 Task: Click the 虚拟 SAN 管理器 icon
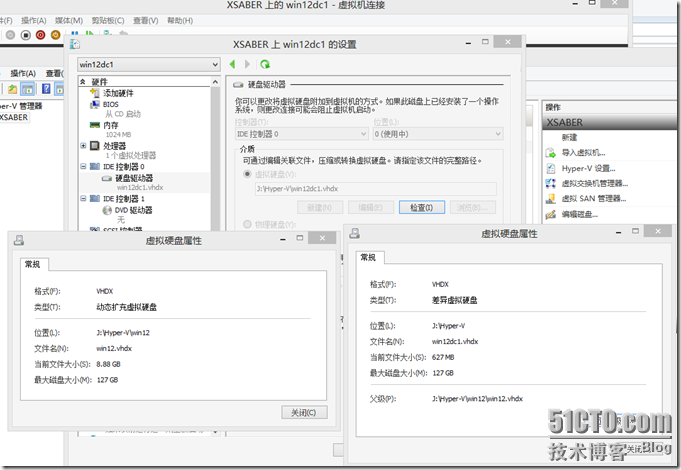click(x=551, y=199)
